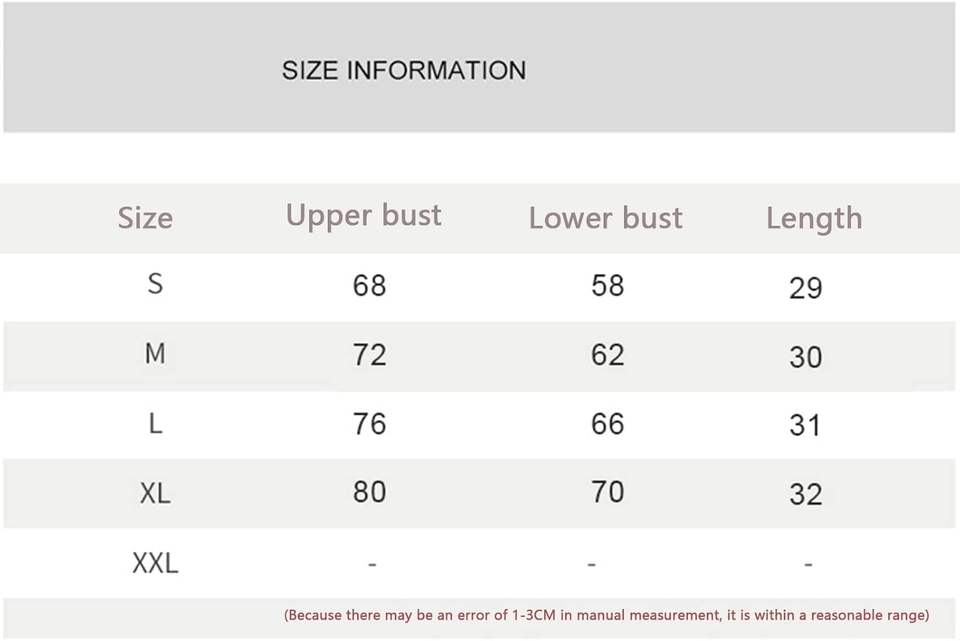This screenshot has height=641, width=960.
Task: Click lower bust value 62
Action: click(x=607, y=355)
